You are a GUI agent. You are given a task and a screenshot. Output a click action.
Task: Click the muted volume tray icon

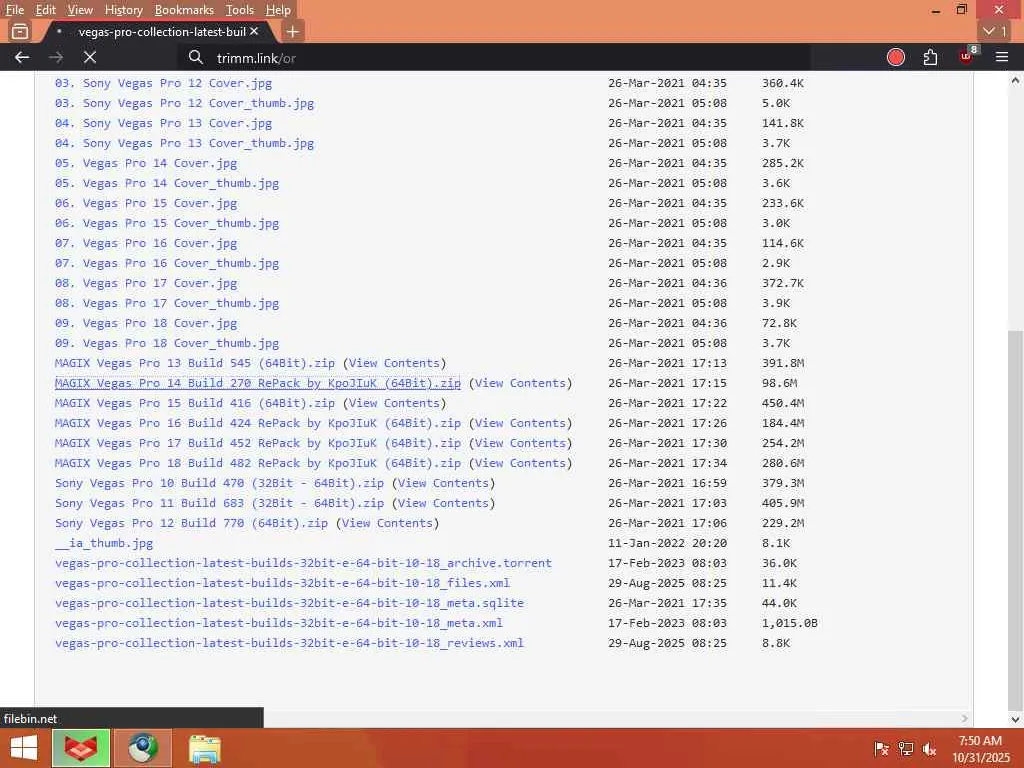(929, 749)
